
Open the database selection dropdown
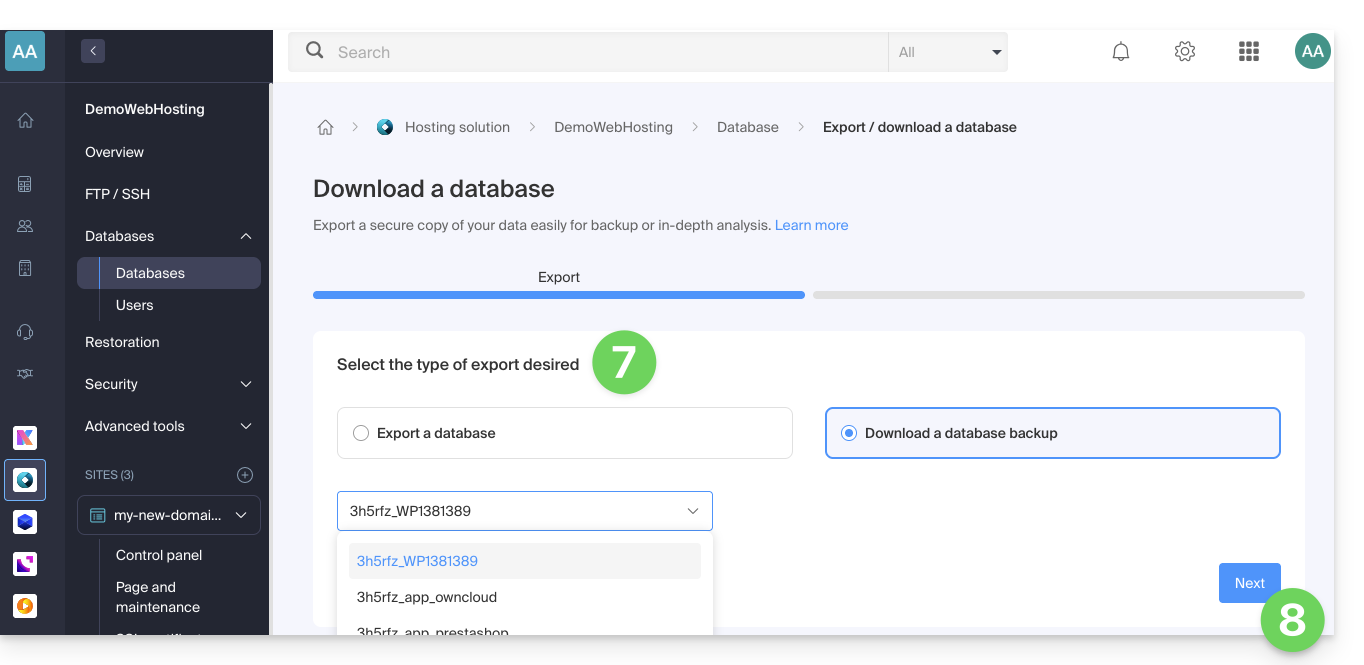(x=524, y=511)
